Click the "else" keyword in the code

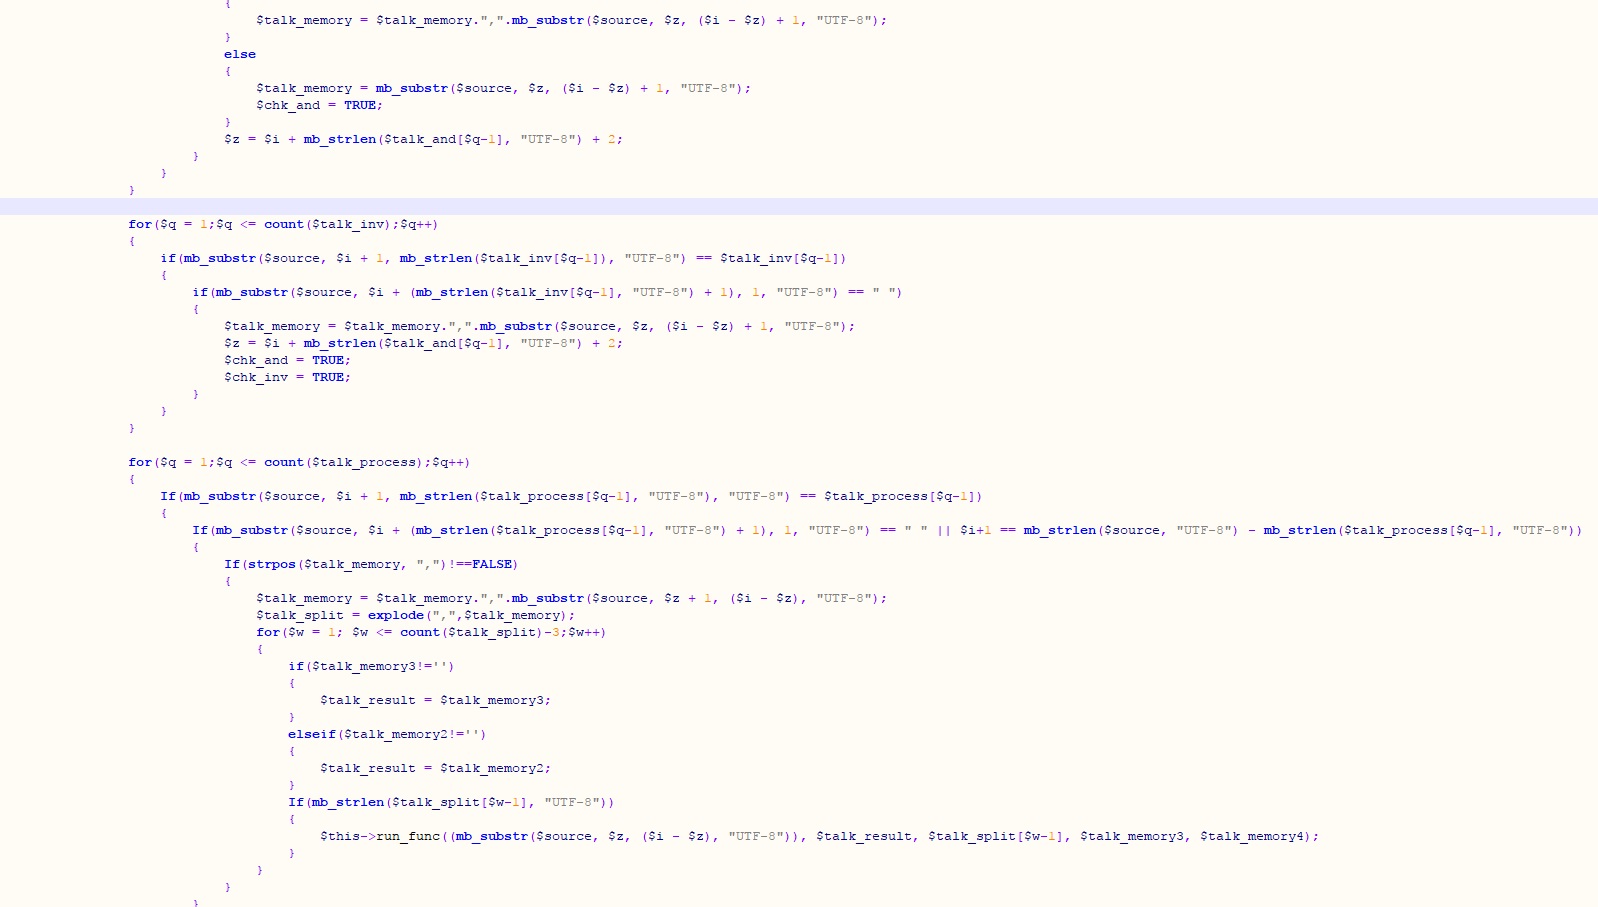pyautogui.click(x=240, y=54)
